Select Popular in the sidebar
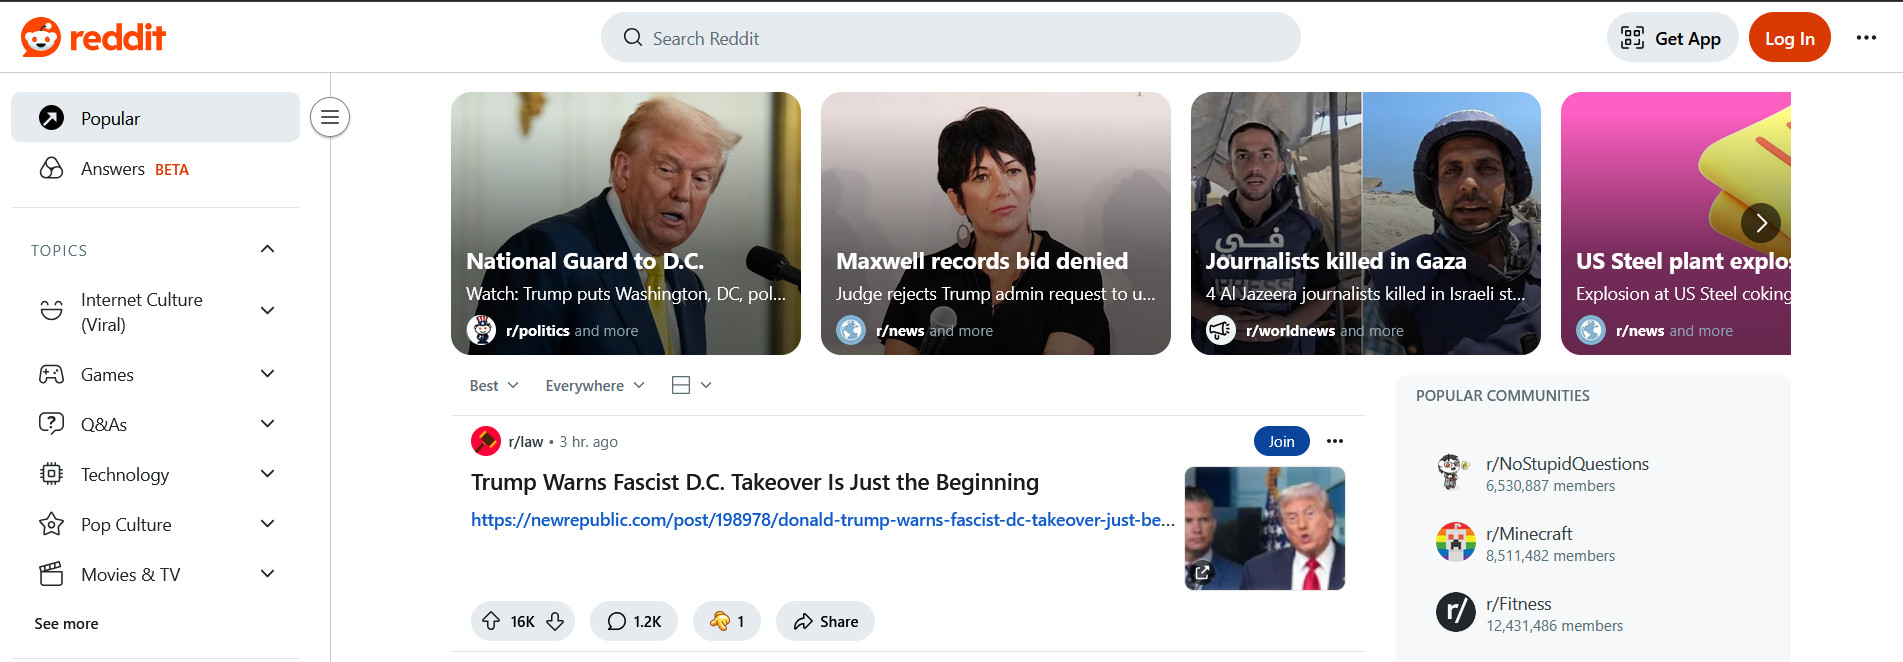Viewport: 1903px width, 662px height. [155, 118]
